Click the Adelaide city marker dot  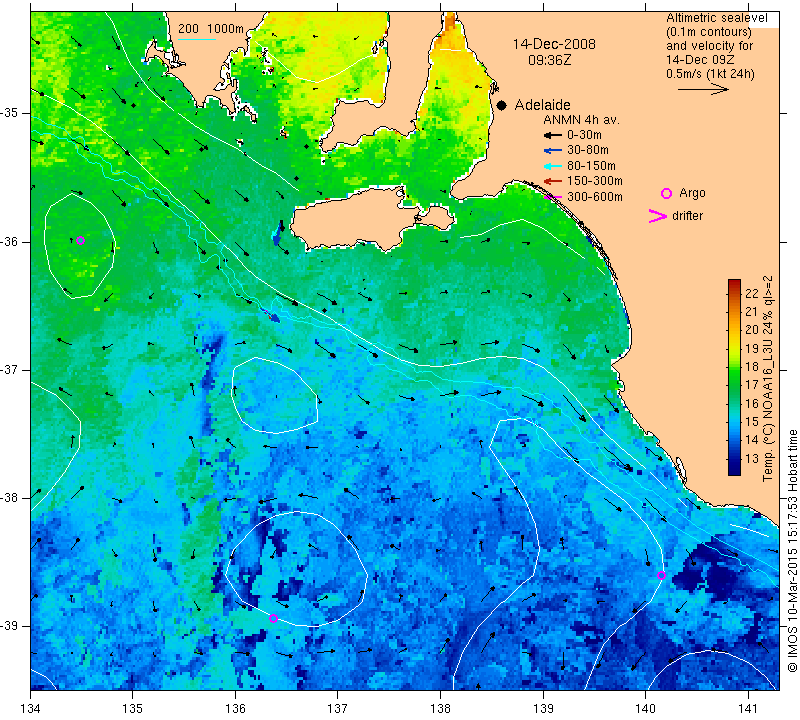(502, 105)
